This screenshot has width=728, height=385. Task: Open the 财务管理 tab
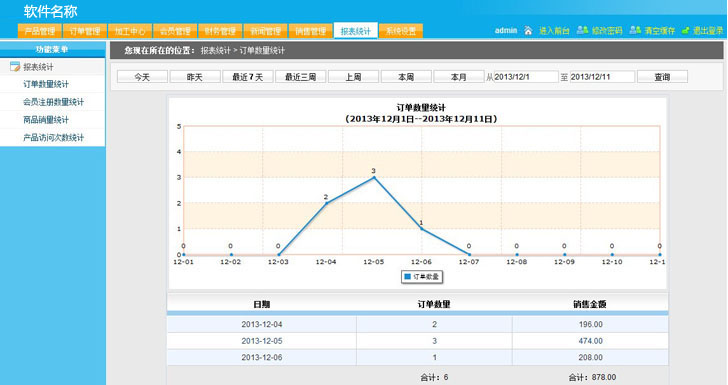[x=220, y=31]
